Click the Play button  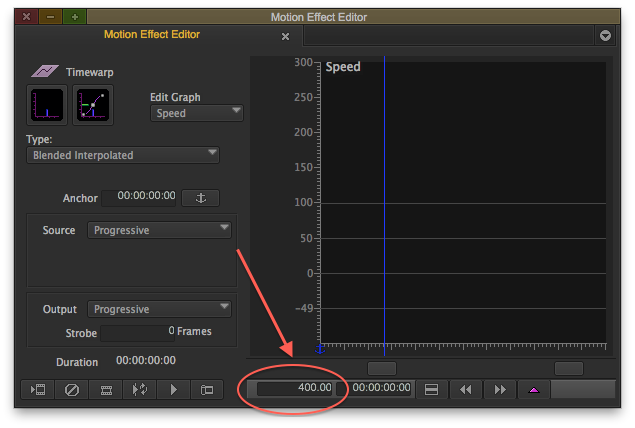tap(173, 390)
